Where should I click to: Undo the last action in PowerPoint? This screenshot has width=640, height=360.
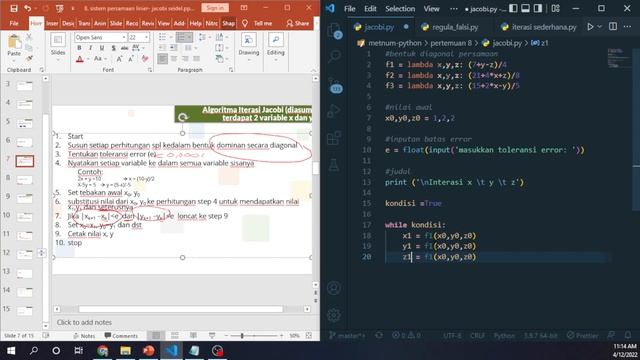point(27,8)
